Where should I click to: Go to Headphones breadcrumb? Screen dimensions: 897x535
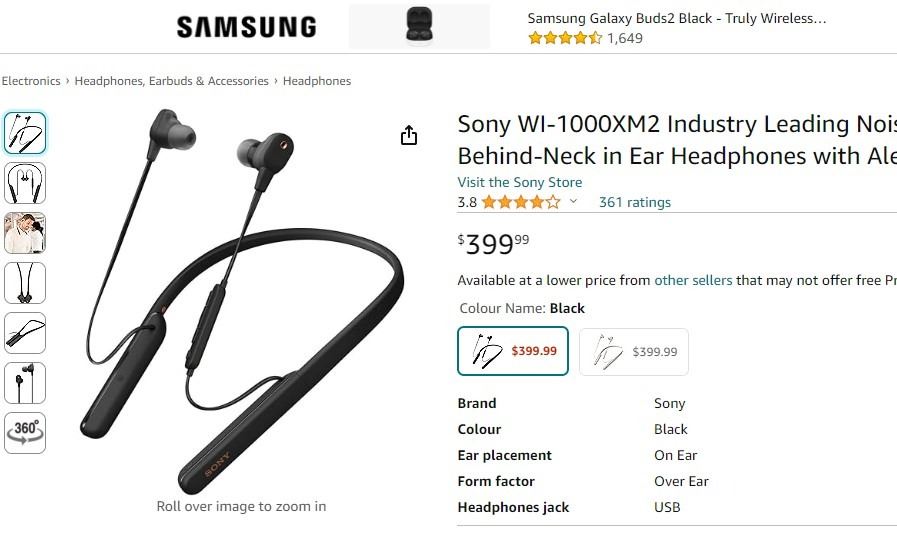point(317,81)
